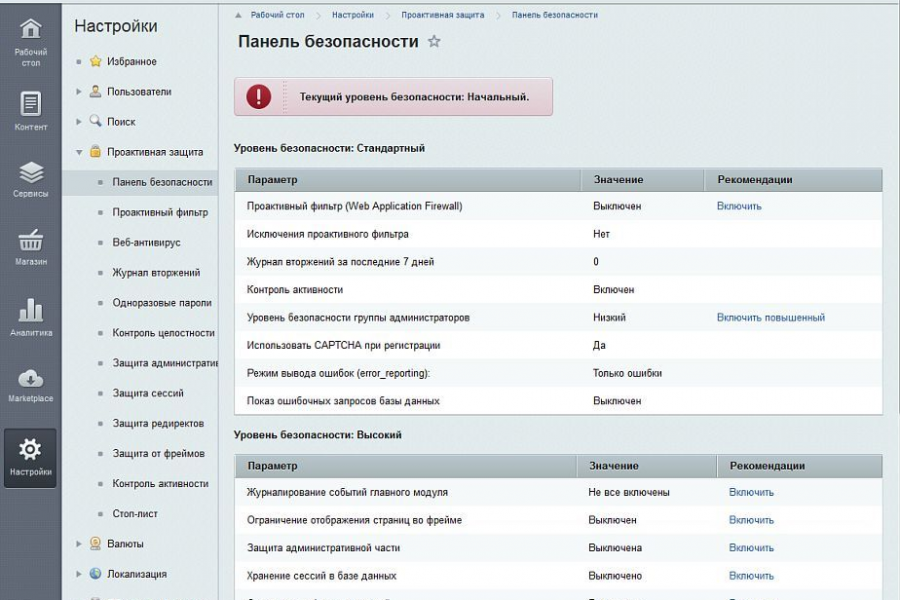Select the Настройки gear icon

pos(31,450)
